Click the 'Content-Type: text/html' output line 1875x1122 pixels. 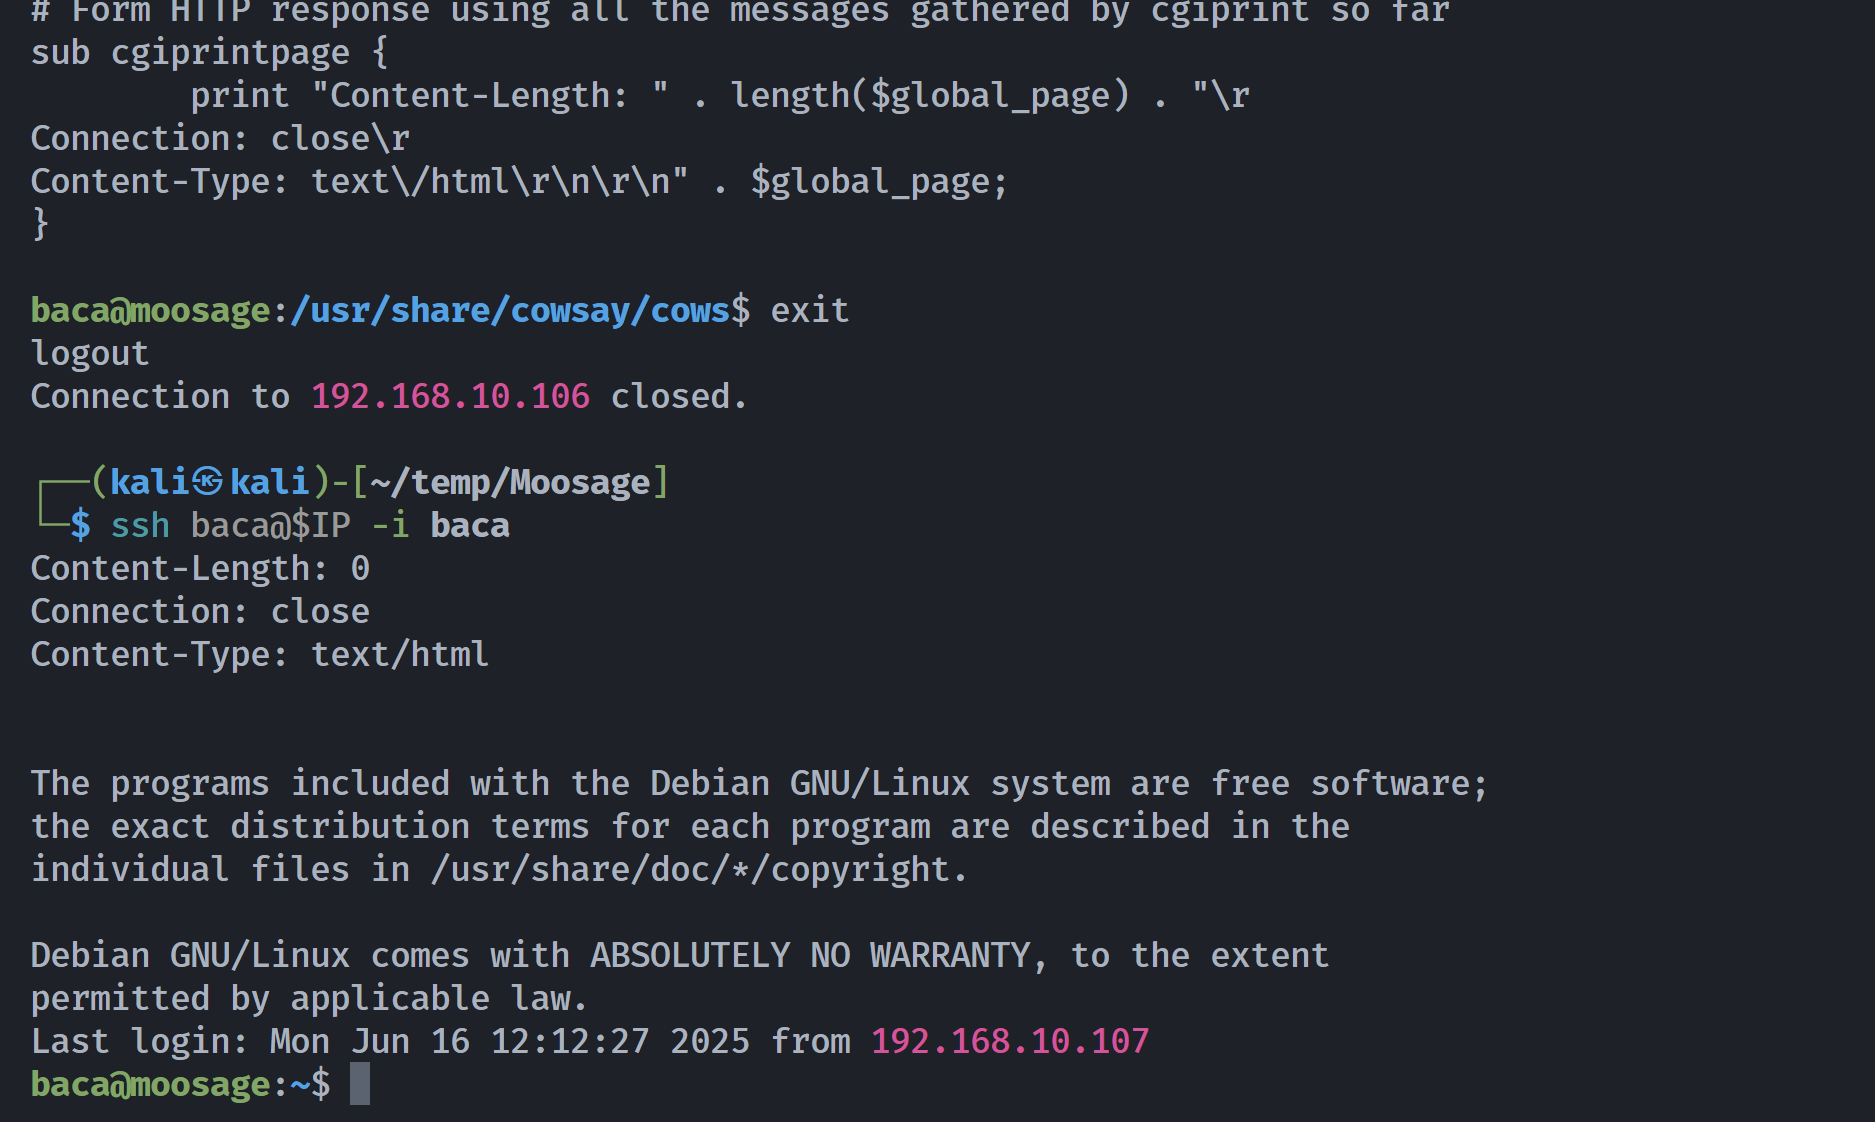click(260, 654)
